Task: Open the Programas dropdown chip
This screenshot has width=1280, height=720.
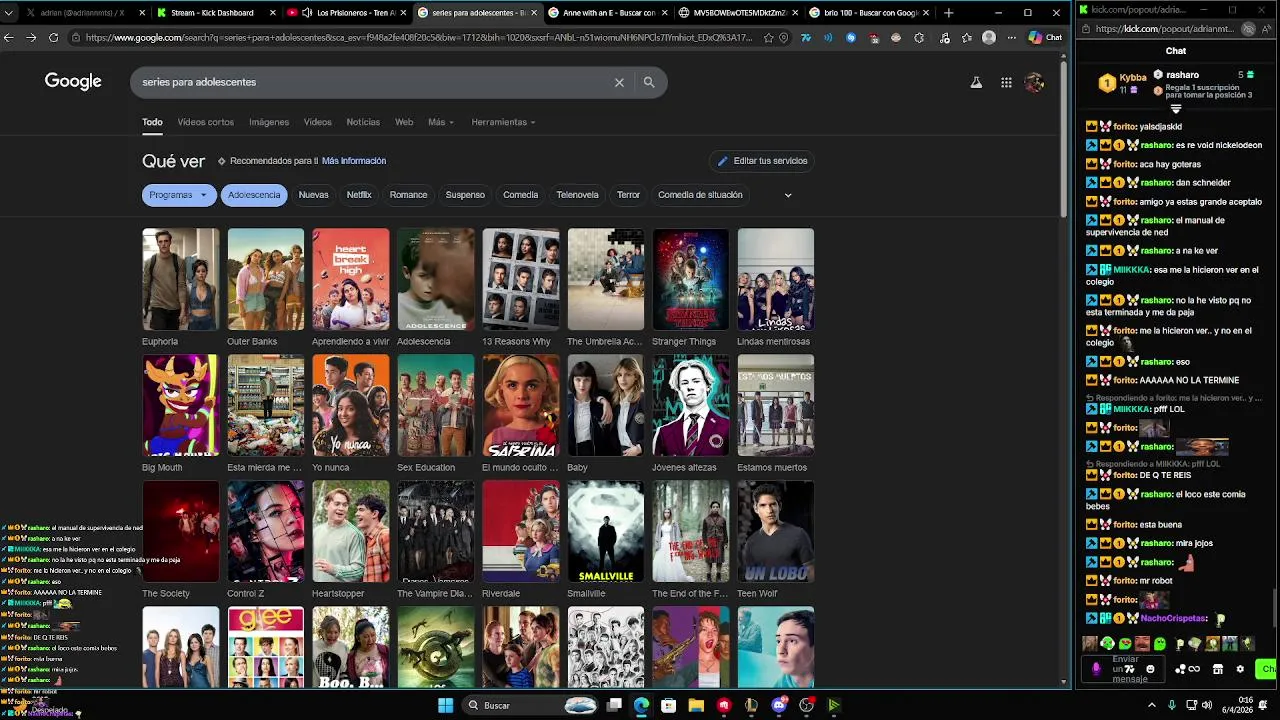Action: [x=179, y=195]
